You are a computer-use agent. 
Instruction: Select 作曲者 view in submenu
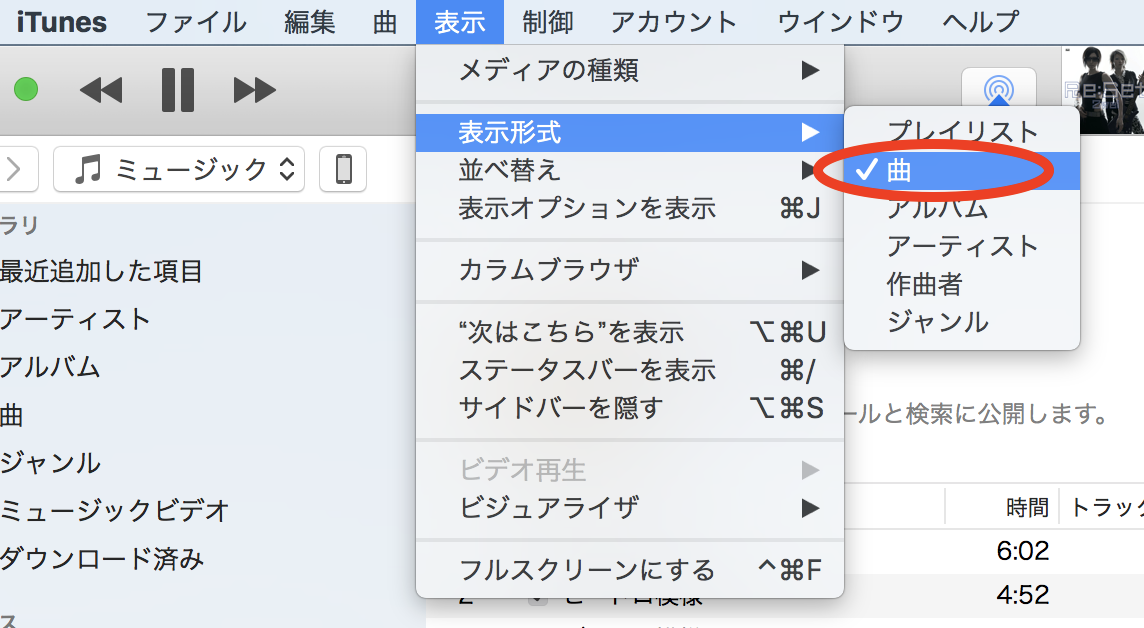pyautogui.click(x=962, y=284)
